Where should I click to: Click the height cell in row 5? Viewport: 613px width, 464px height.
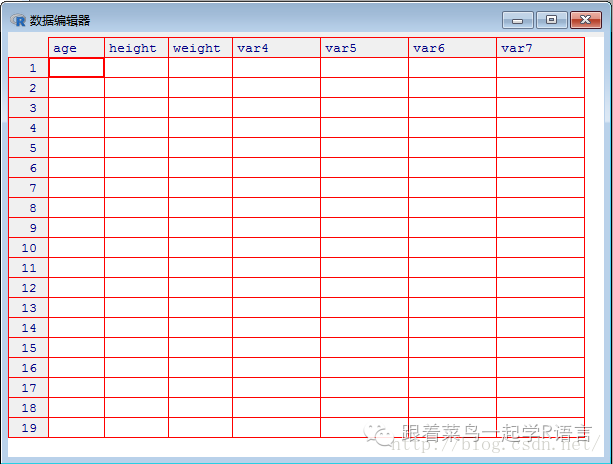[136, 148]
